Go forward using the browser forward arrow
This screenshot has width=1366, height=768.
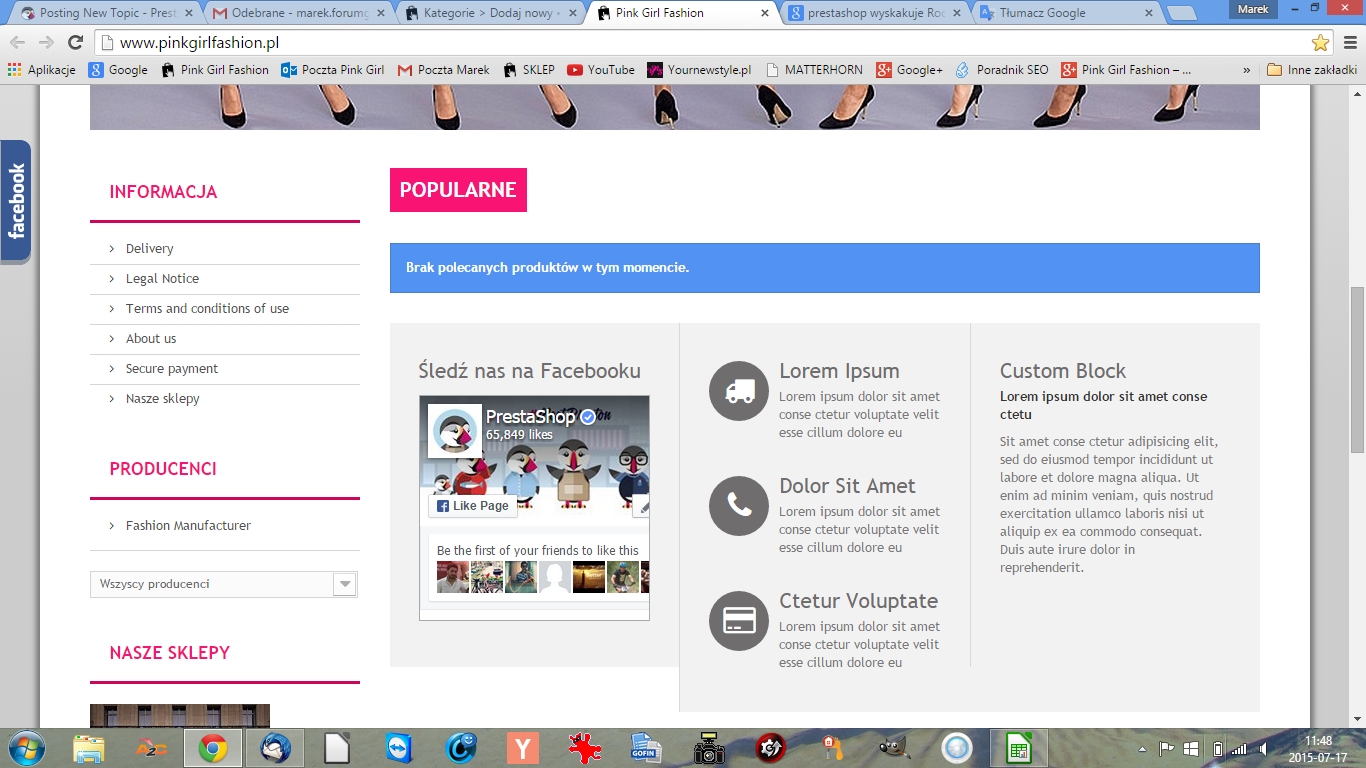(46, 43)
